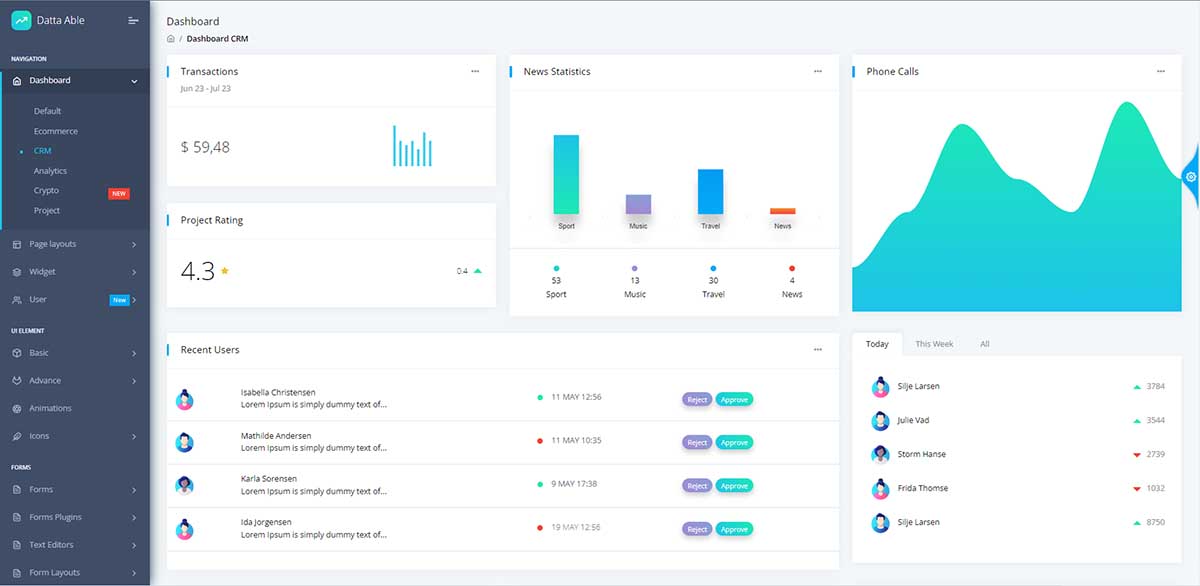1200x586 pixels.
Task: Reject Mathilde Andersen's request
Action: point(697,442)
